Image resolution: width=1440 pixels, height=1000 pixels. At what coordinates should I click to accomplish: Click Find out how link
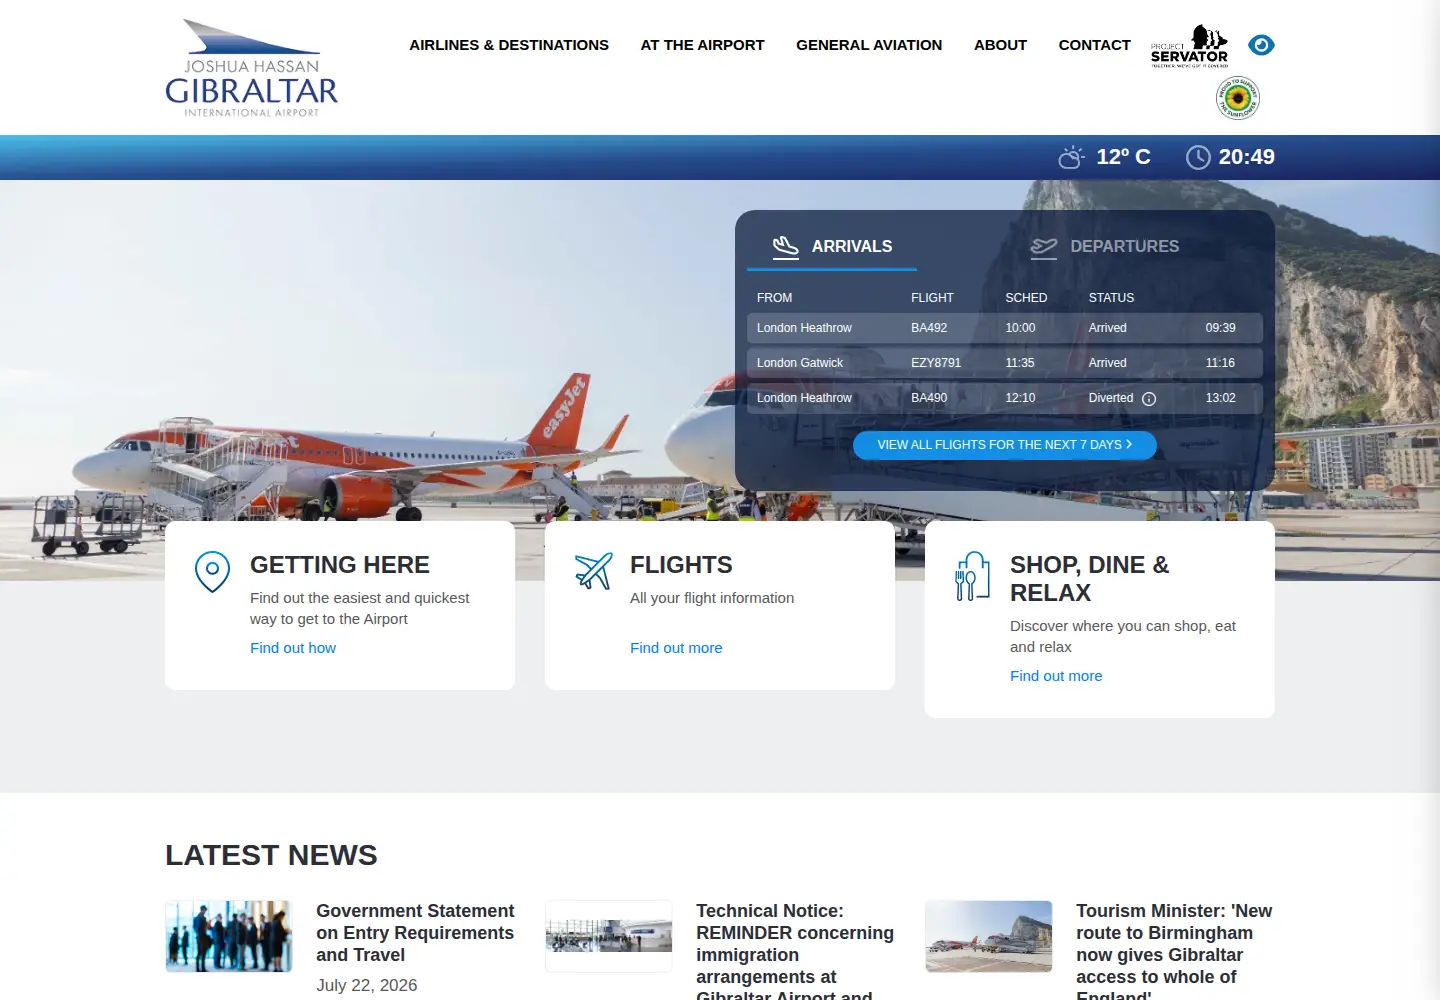tap(293, 648)
